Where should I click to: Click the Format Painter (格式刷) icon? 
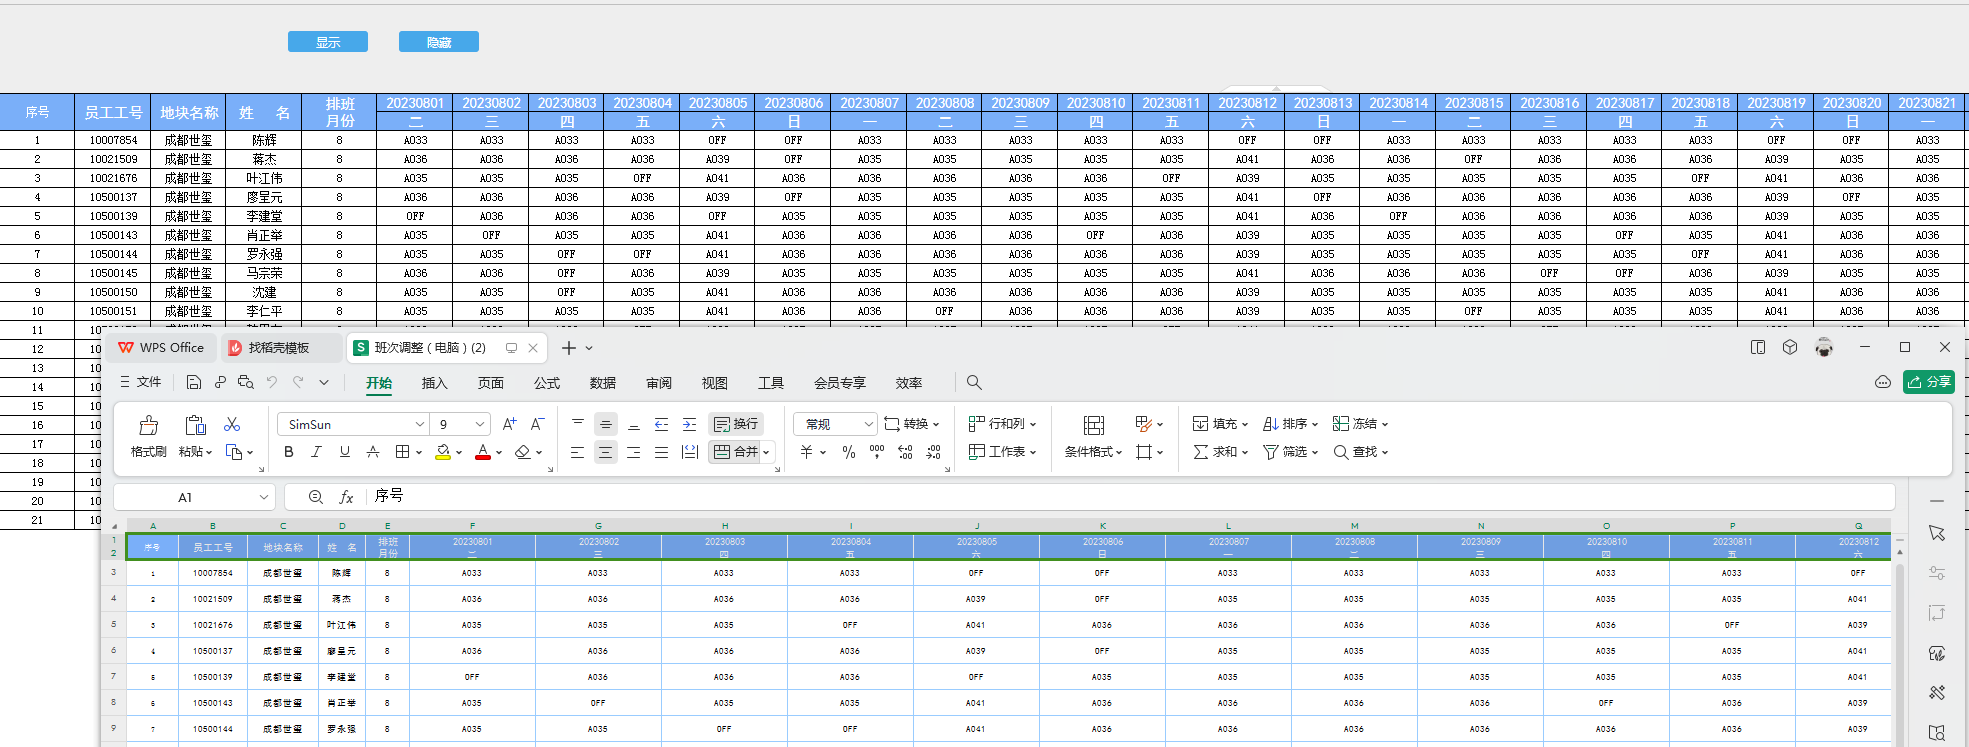click(x=148, y=425)
